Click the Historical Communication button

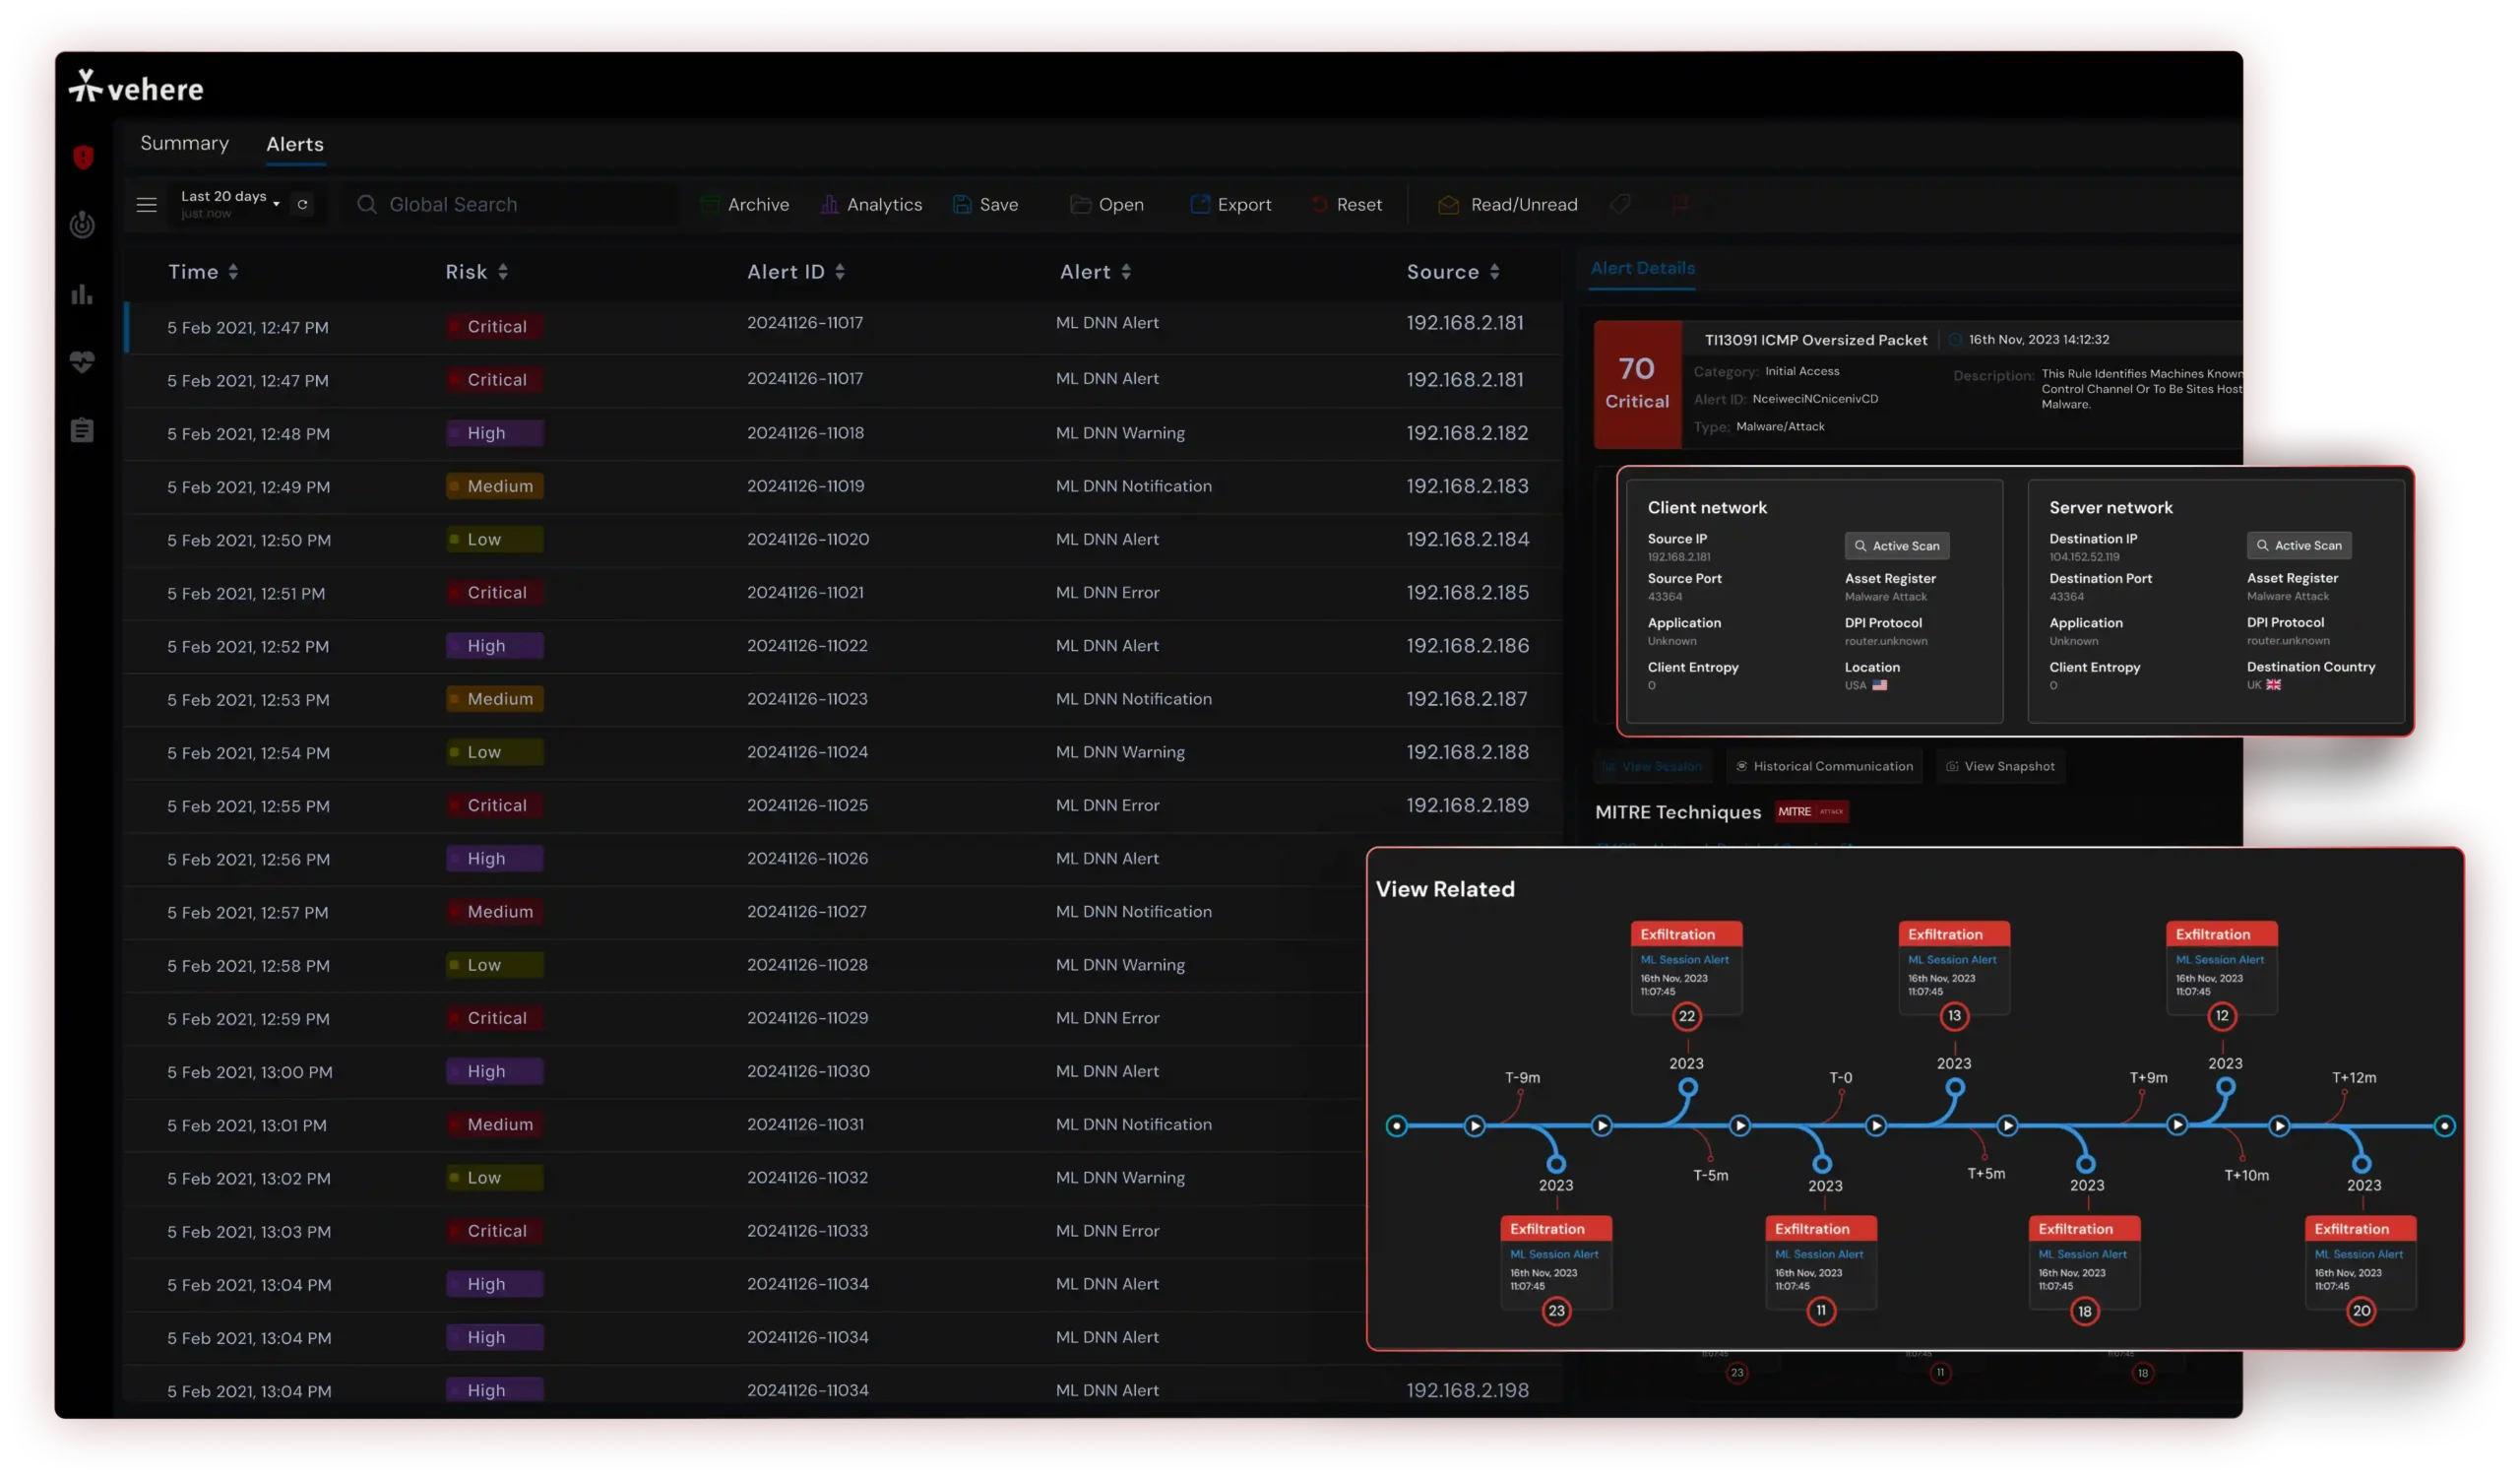point(1823,766)
